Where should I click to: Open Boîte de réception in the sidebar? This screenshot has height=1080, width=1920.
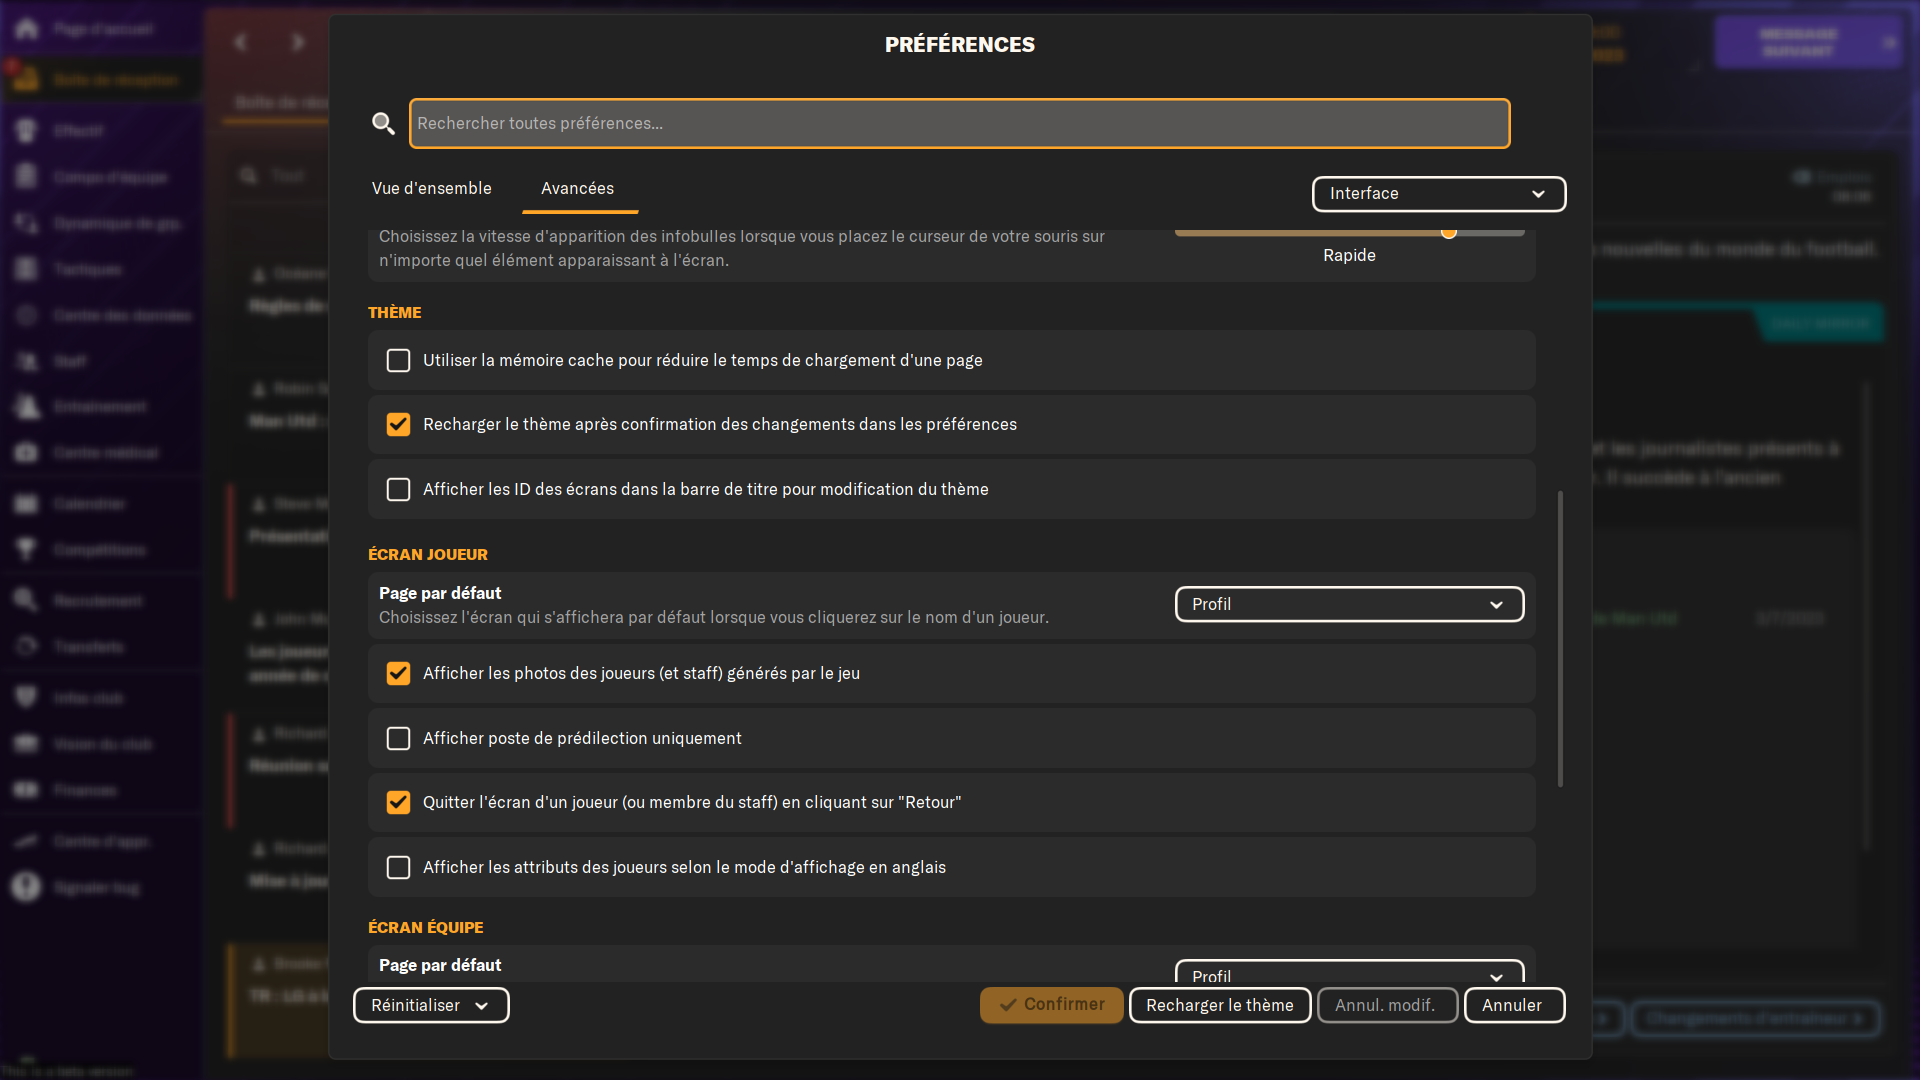pyautogui.click(x=100, y=79)
